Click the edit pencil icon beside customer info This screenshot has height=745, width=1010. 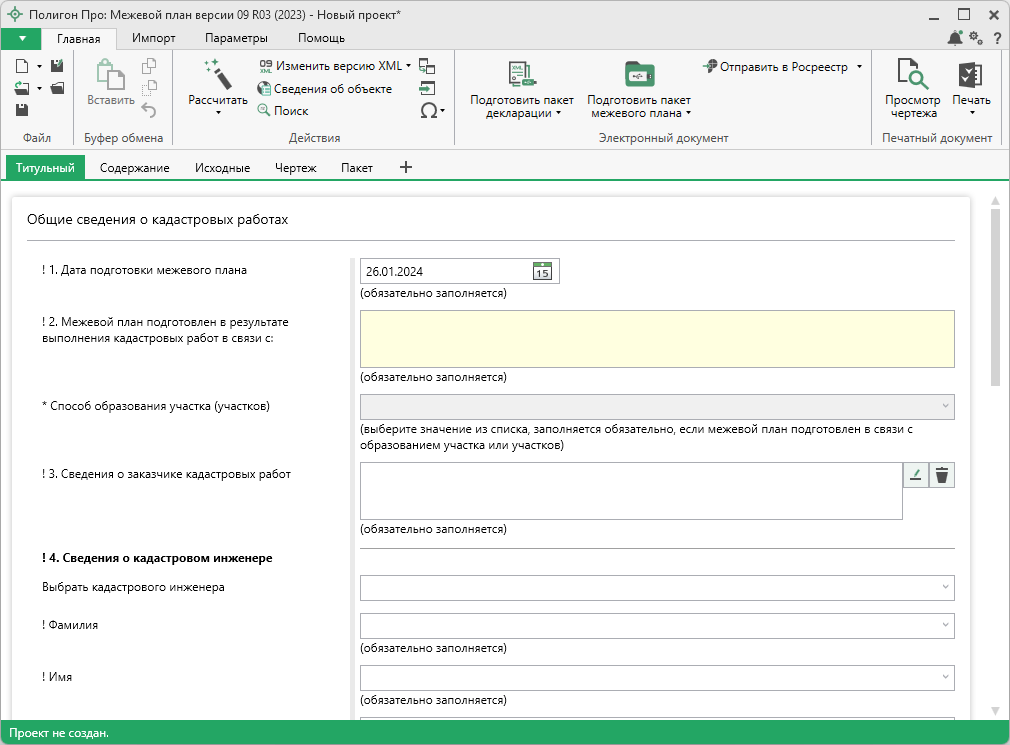916,475
